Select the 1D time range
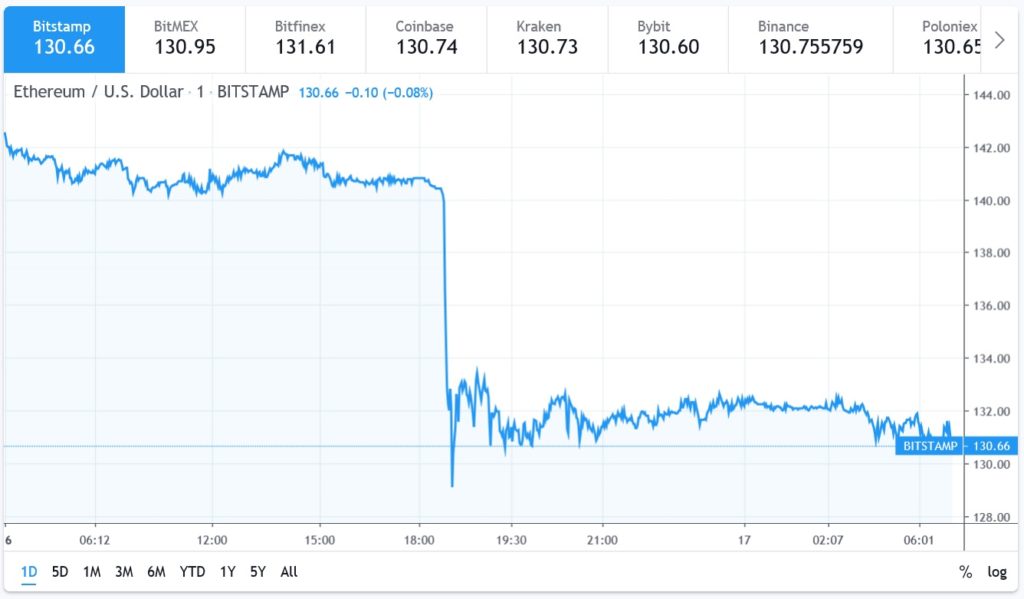The image size is (1024, 599). pyautogui.click(x=29, y=572)
